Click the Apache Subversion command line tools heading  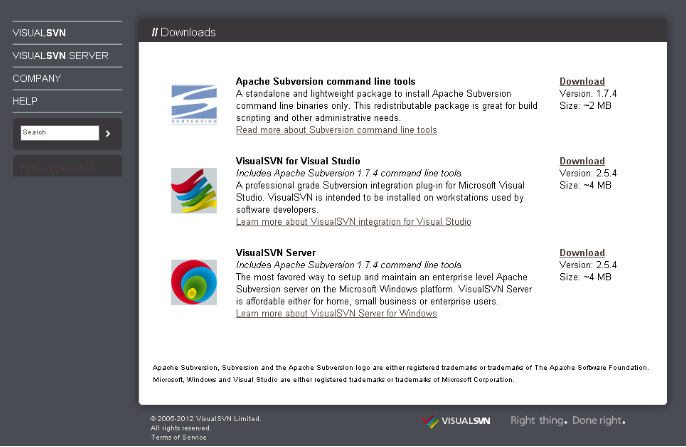coord(325,81)
